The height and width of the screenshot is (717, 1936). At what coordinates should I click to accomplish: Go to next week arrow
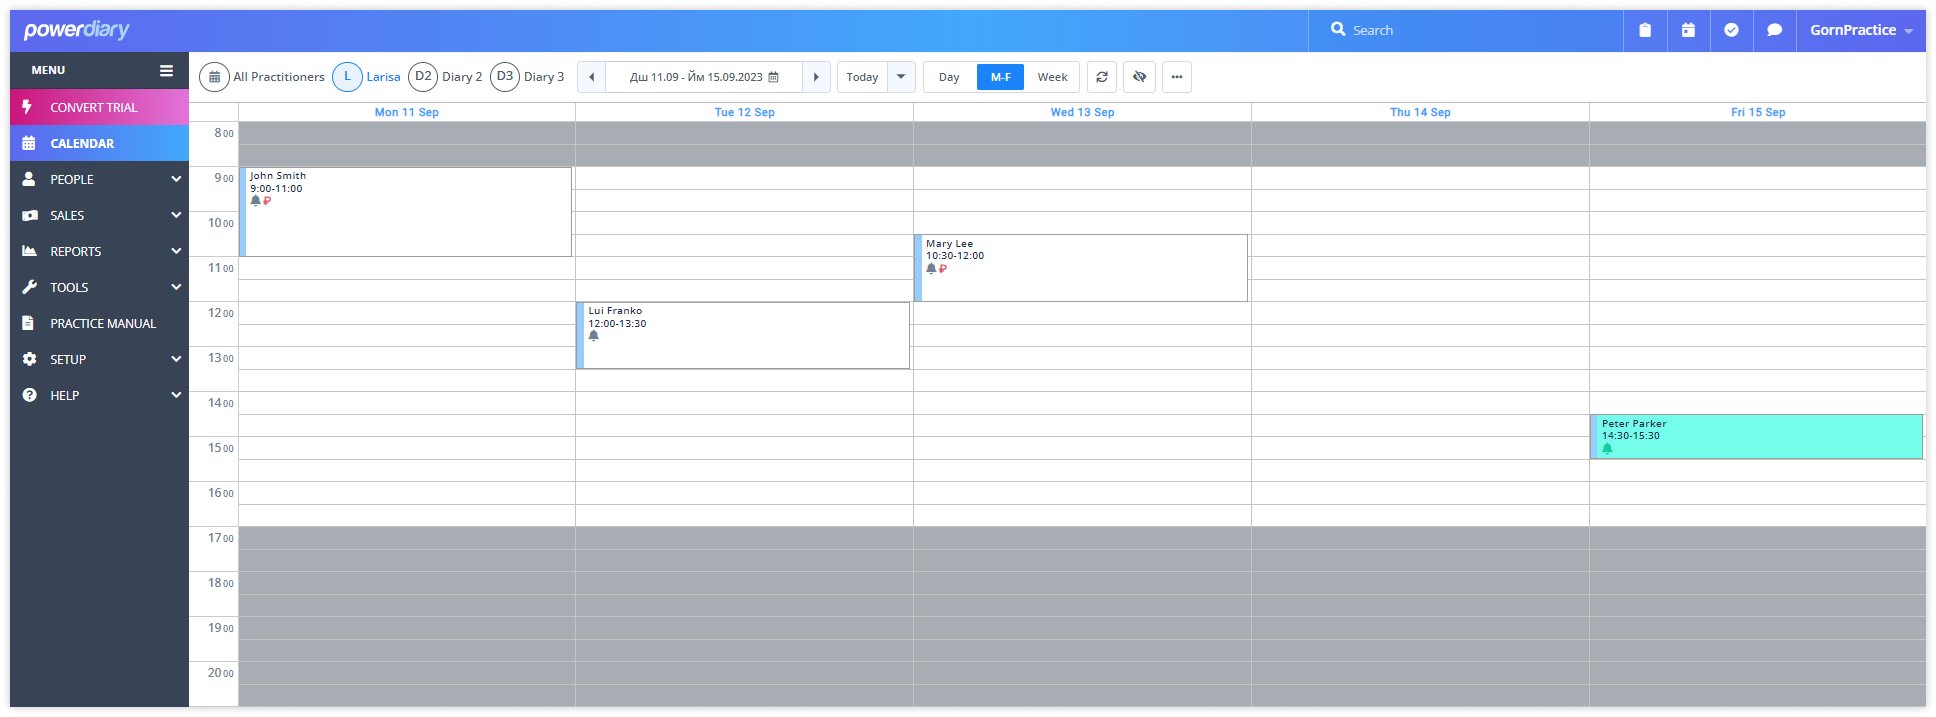(x=816, y=77)
